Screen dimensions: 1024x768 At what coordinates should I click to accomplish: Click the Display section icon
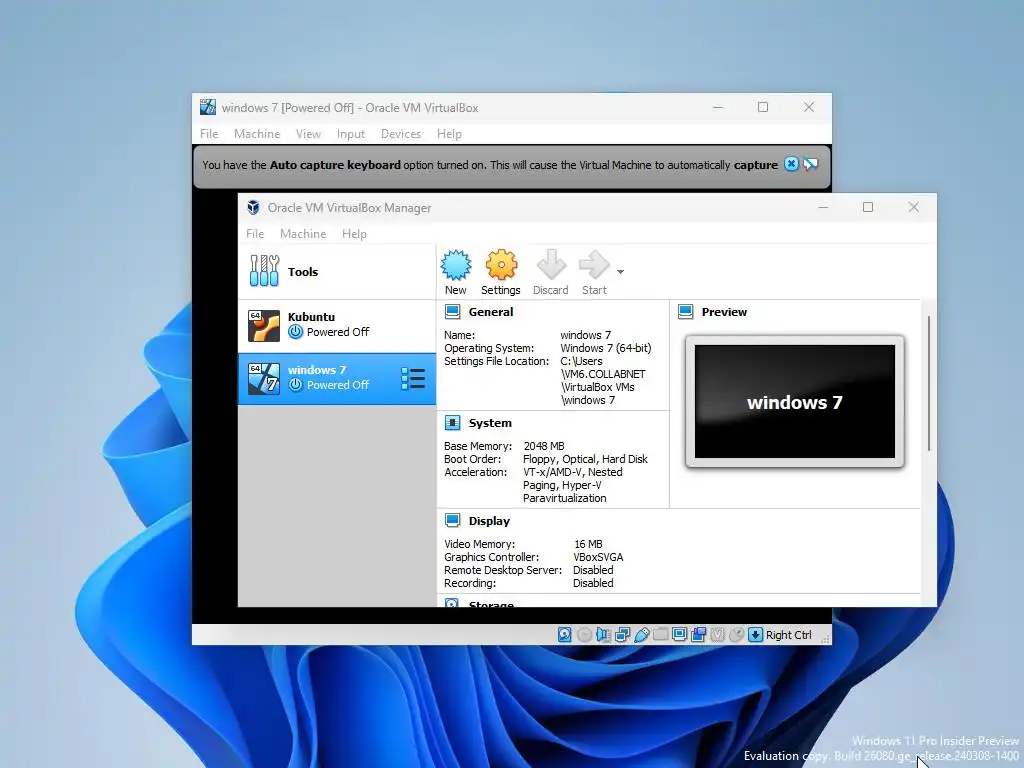tap(453, 520)
